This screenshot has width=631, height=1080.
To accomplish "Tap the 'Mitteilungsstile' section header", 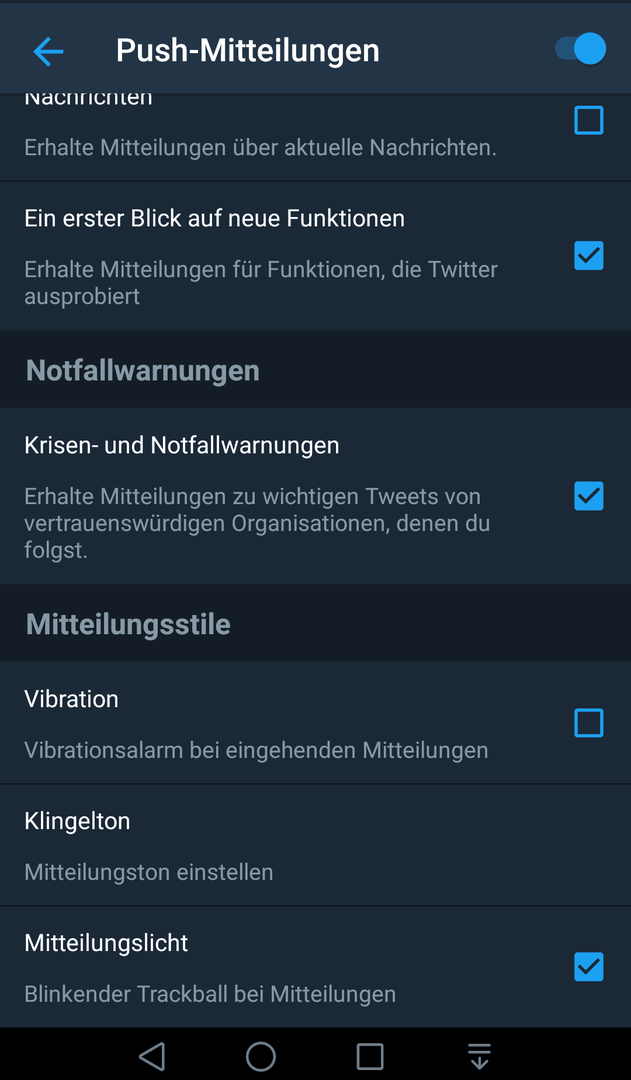I will 128,625.
